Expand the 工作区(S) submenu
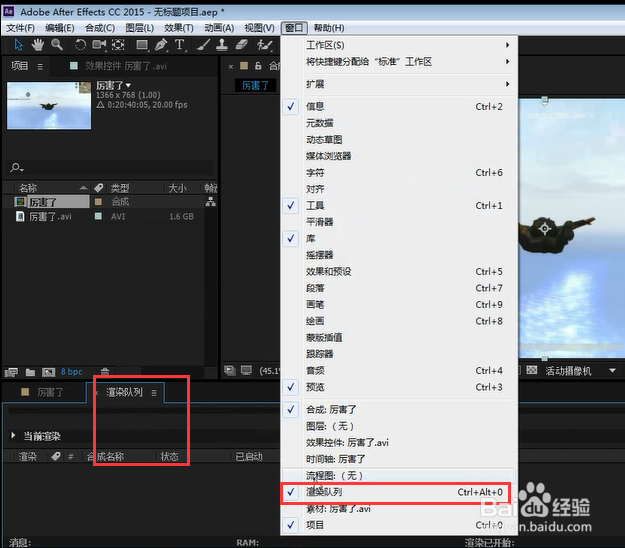 [400, 45]
